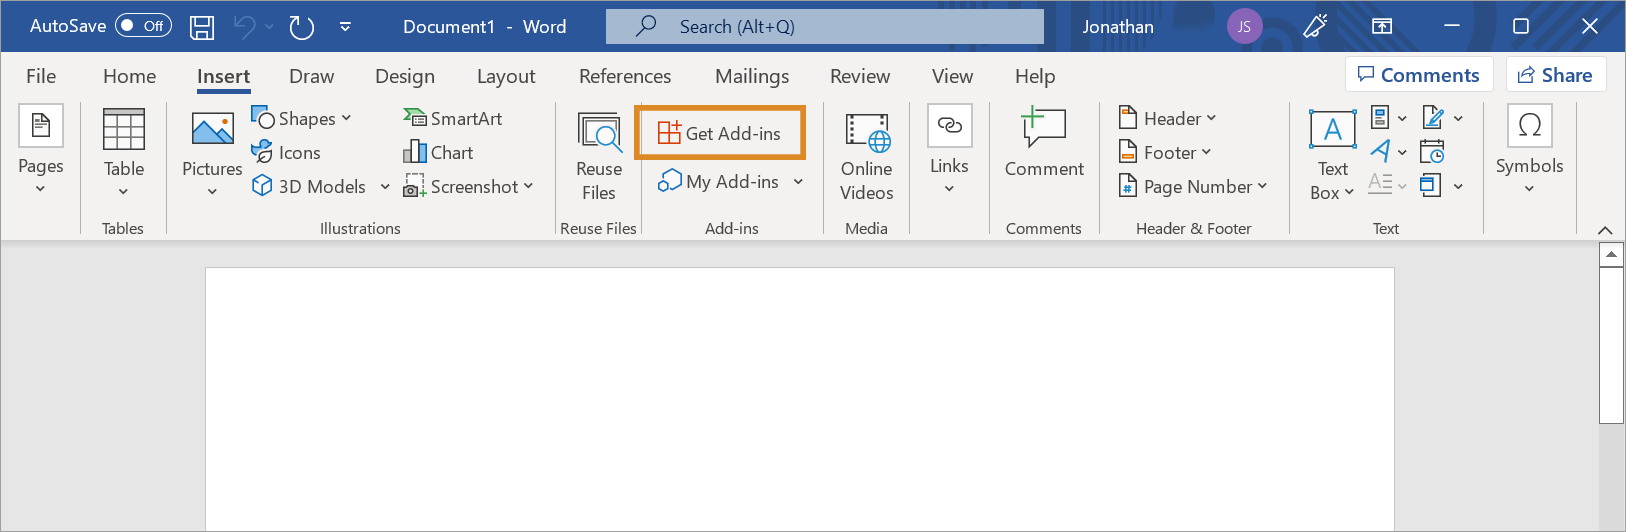This screenshot has height=532, width=1626.
Task: Open the Customize Quick Access Toolbar dropdown
Action: coord(345,27)
